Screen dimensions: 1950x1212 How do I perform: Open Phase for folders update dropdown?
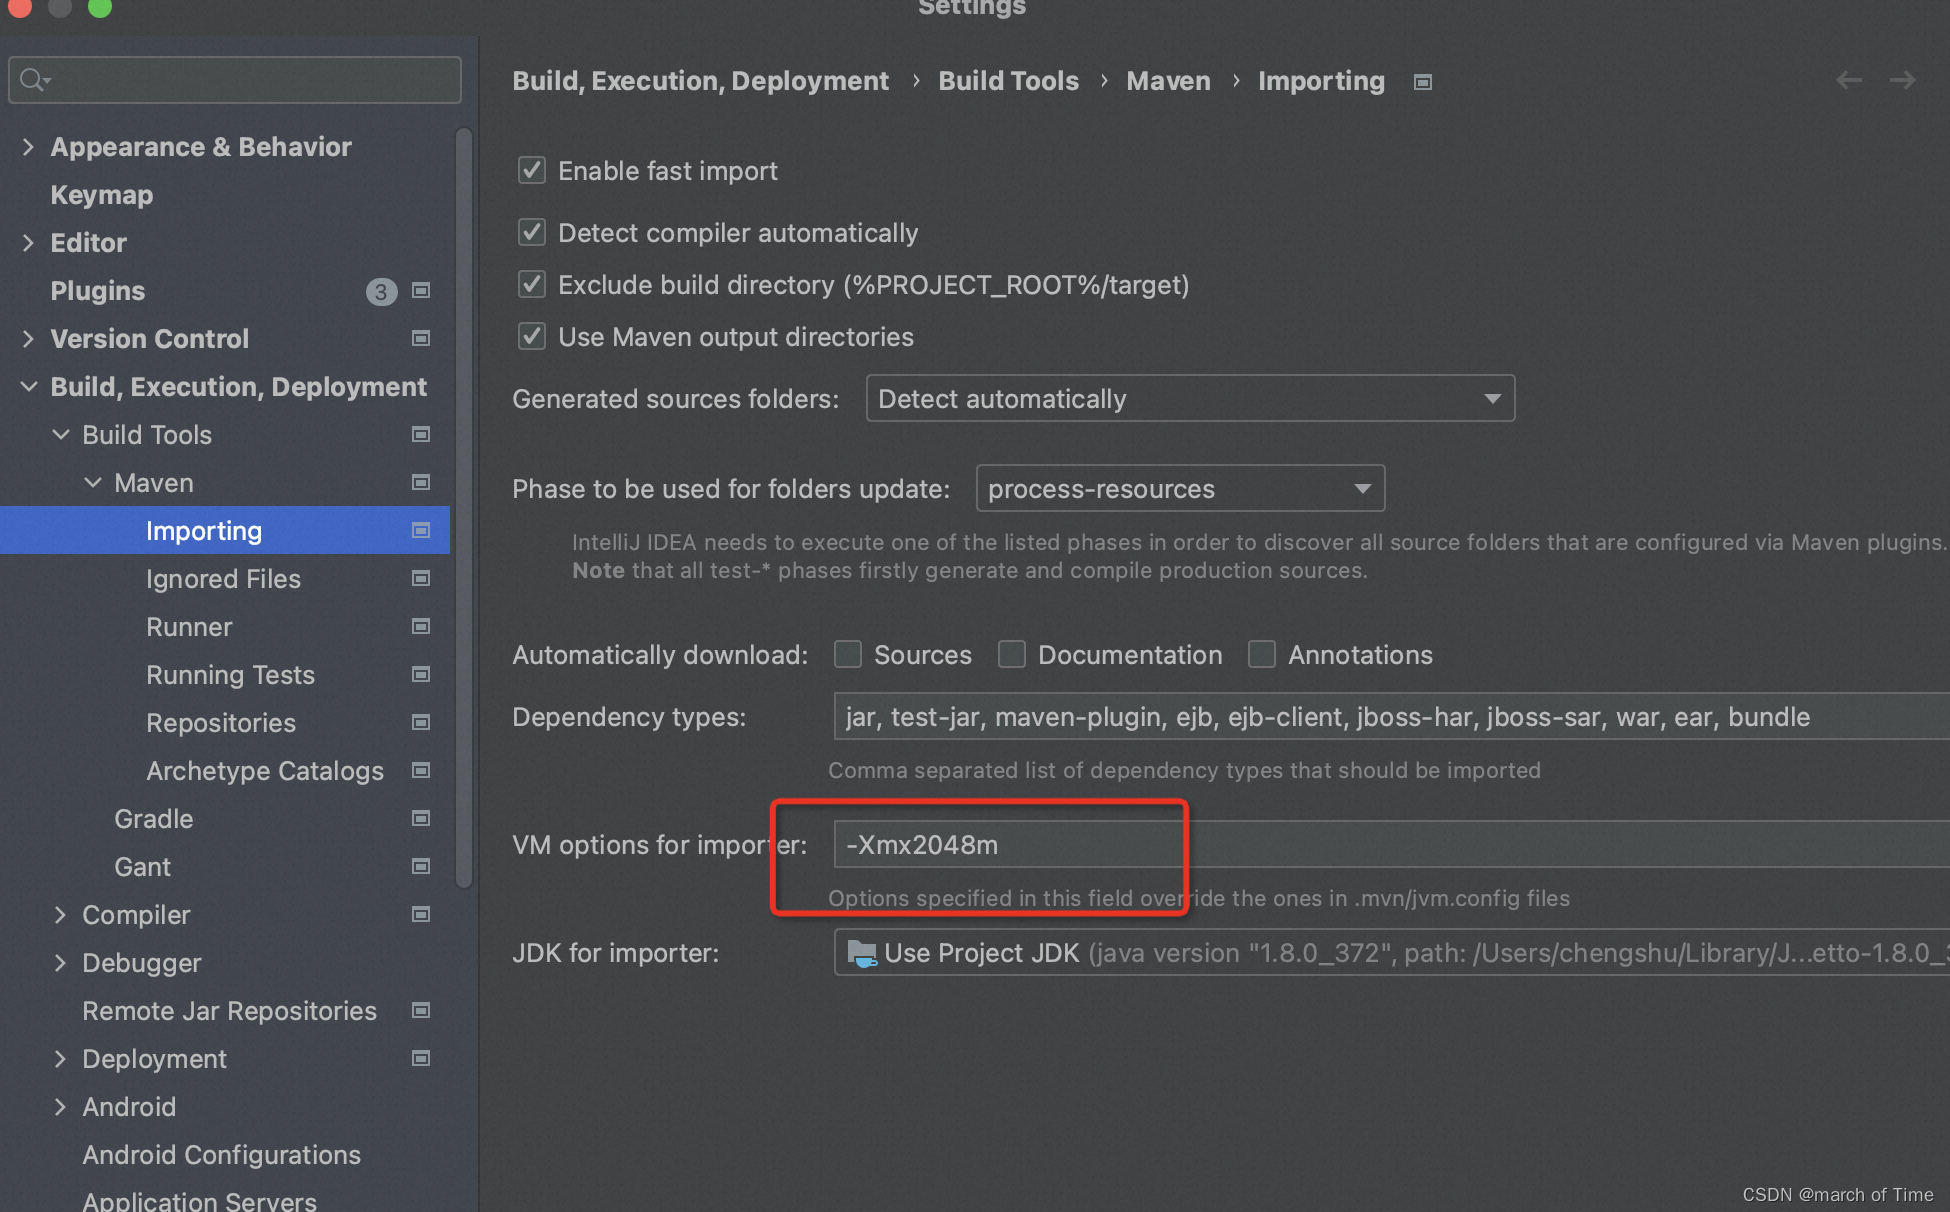click(x=1180, y=489)
